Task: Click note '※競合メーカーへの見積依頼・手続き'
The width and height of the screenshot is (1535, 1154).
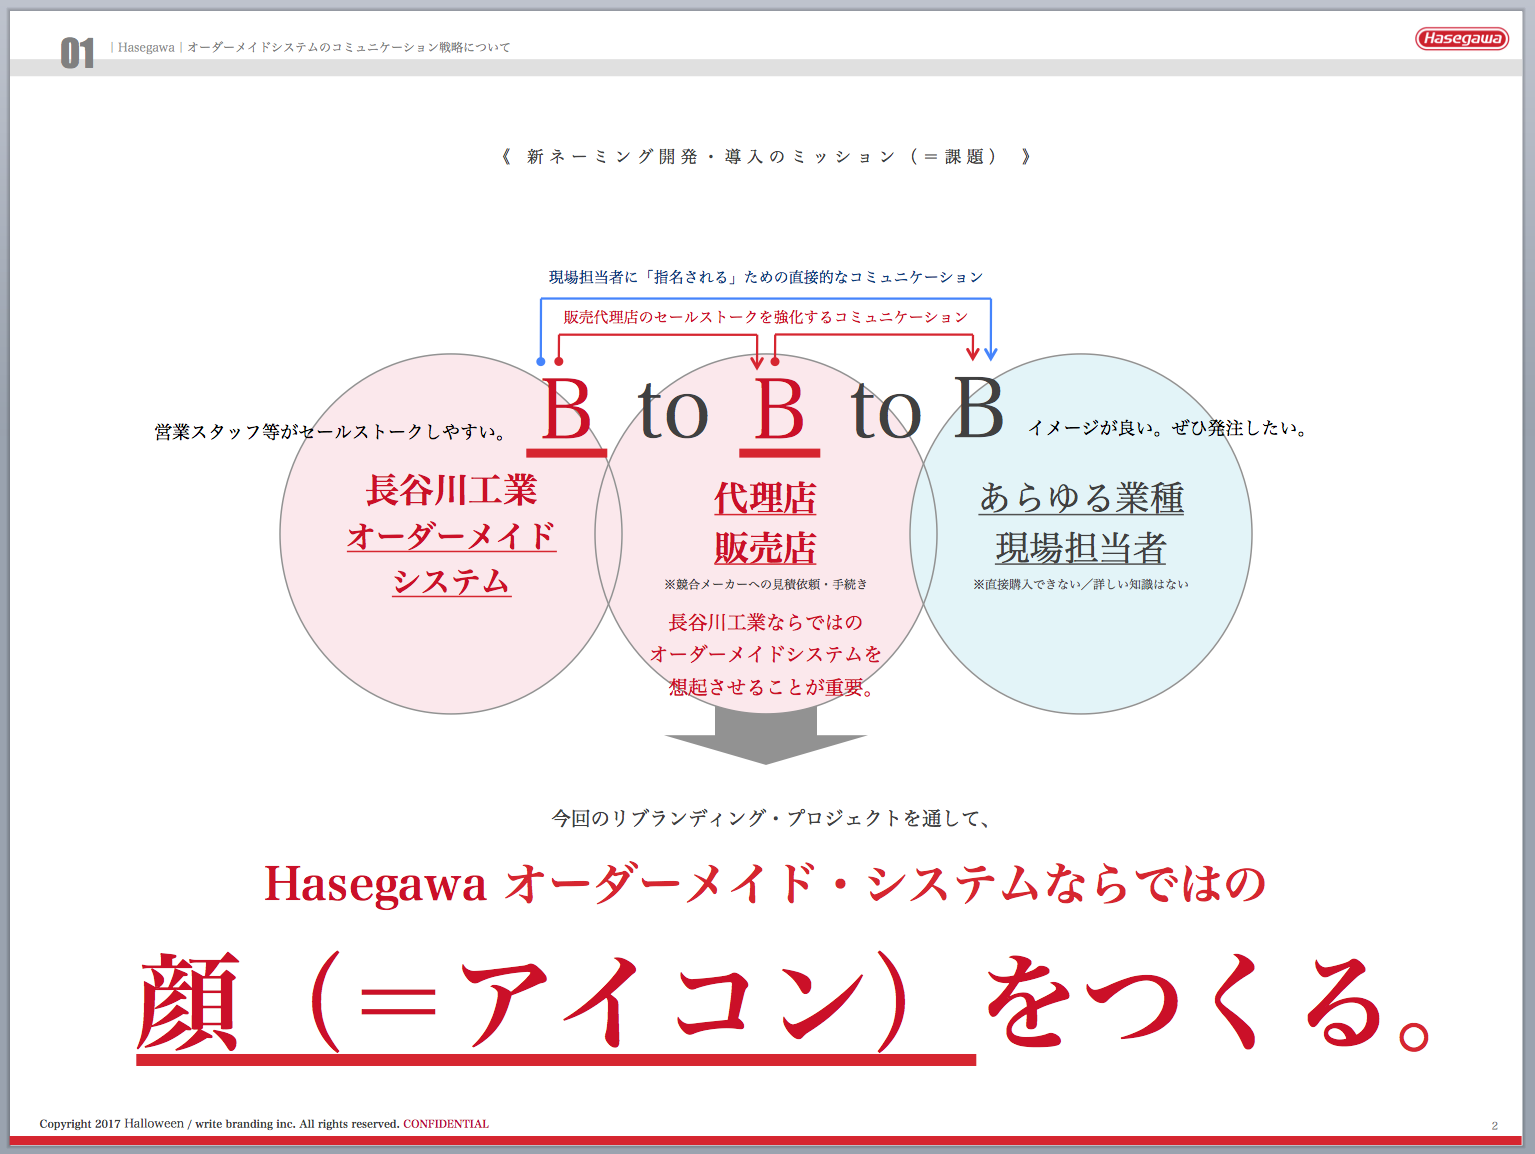Action: [x=766, y=584]
